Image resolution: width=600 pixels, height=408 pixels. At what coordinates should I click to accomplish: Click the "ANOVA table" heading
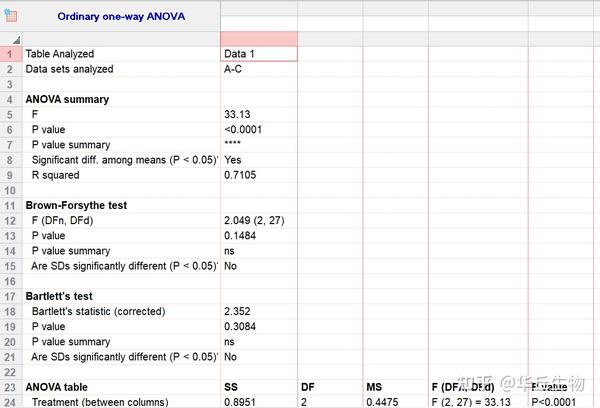pos(57,387)
